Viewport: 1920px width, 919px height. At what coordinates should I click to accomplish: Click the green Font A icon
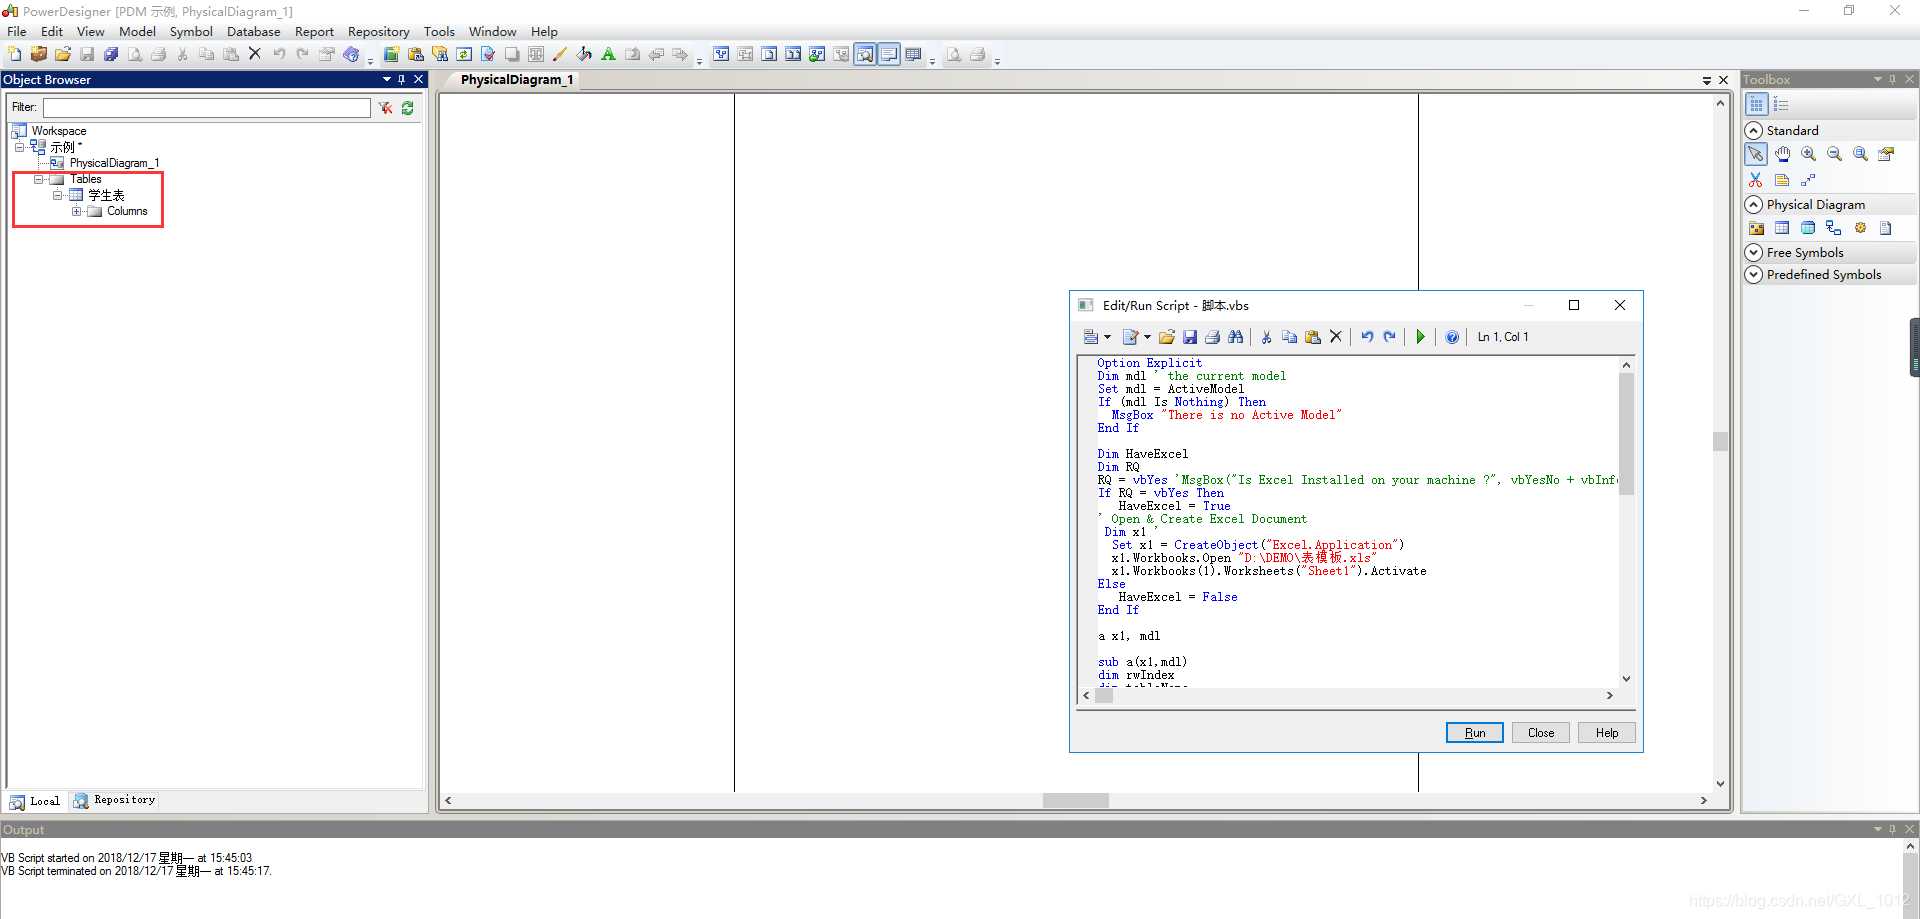coord(608,54)
